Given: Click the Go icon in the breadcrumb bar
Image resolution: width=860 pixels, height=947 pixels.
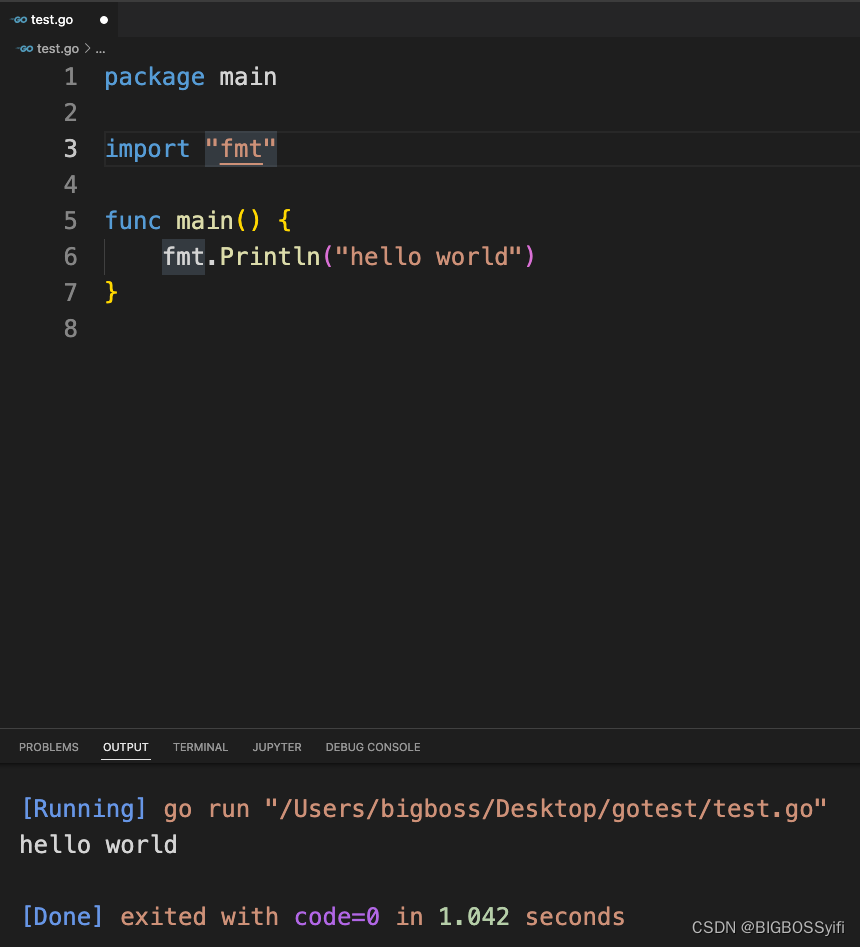Looking at the screenshot, I should point(24,48).
